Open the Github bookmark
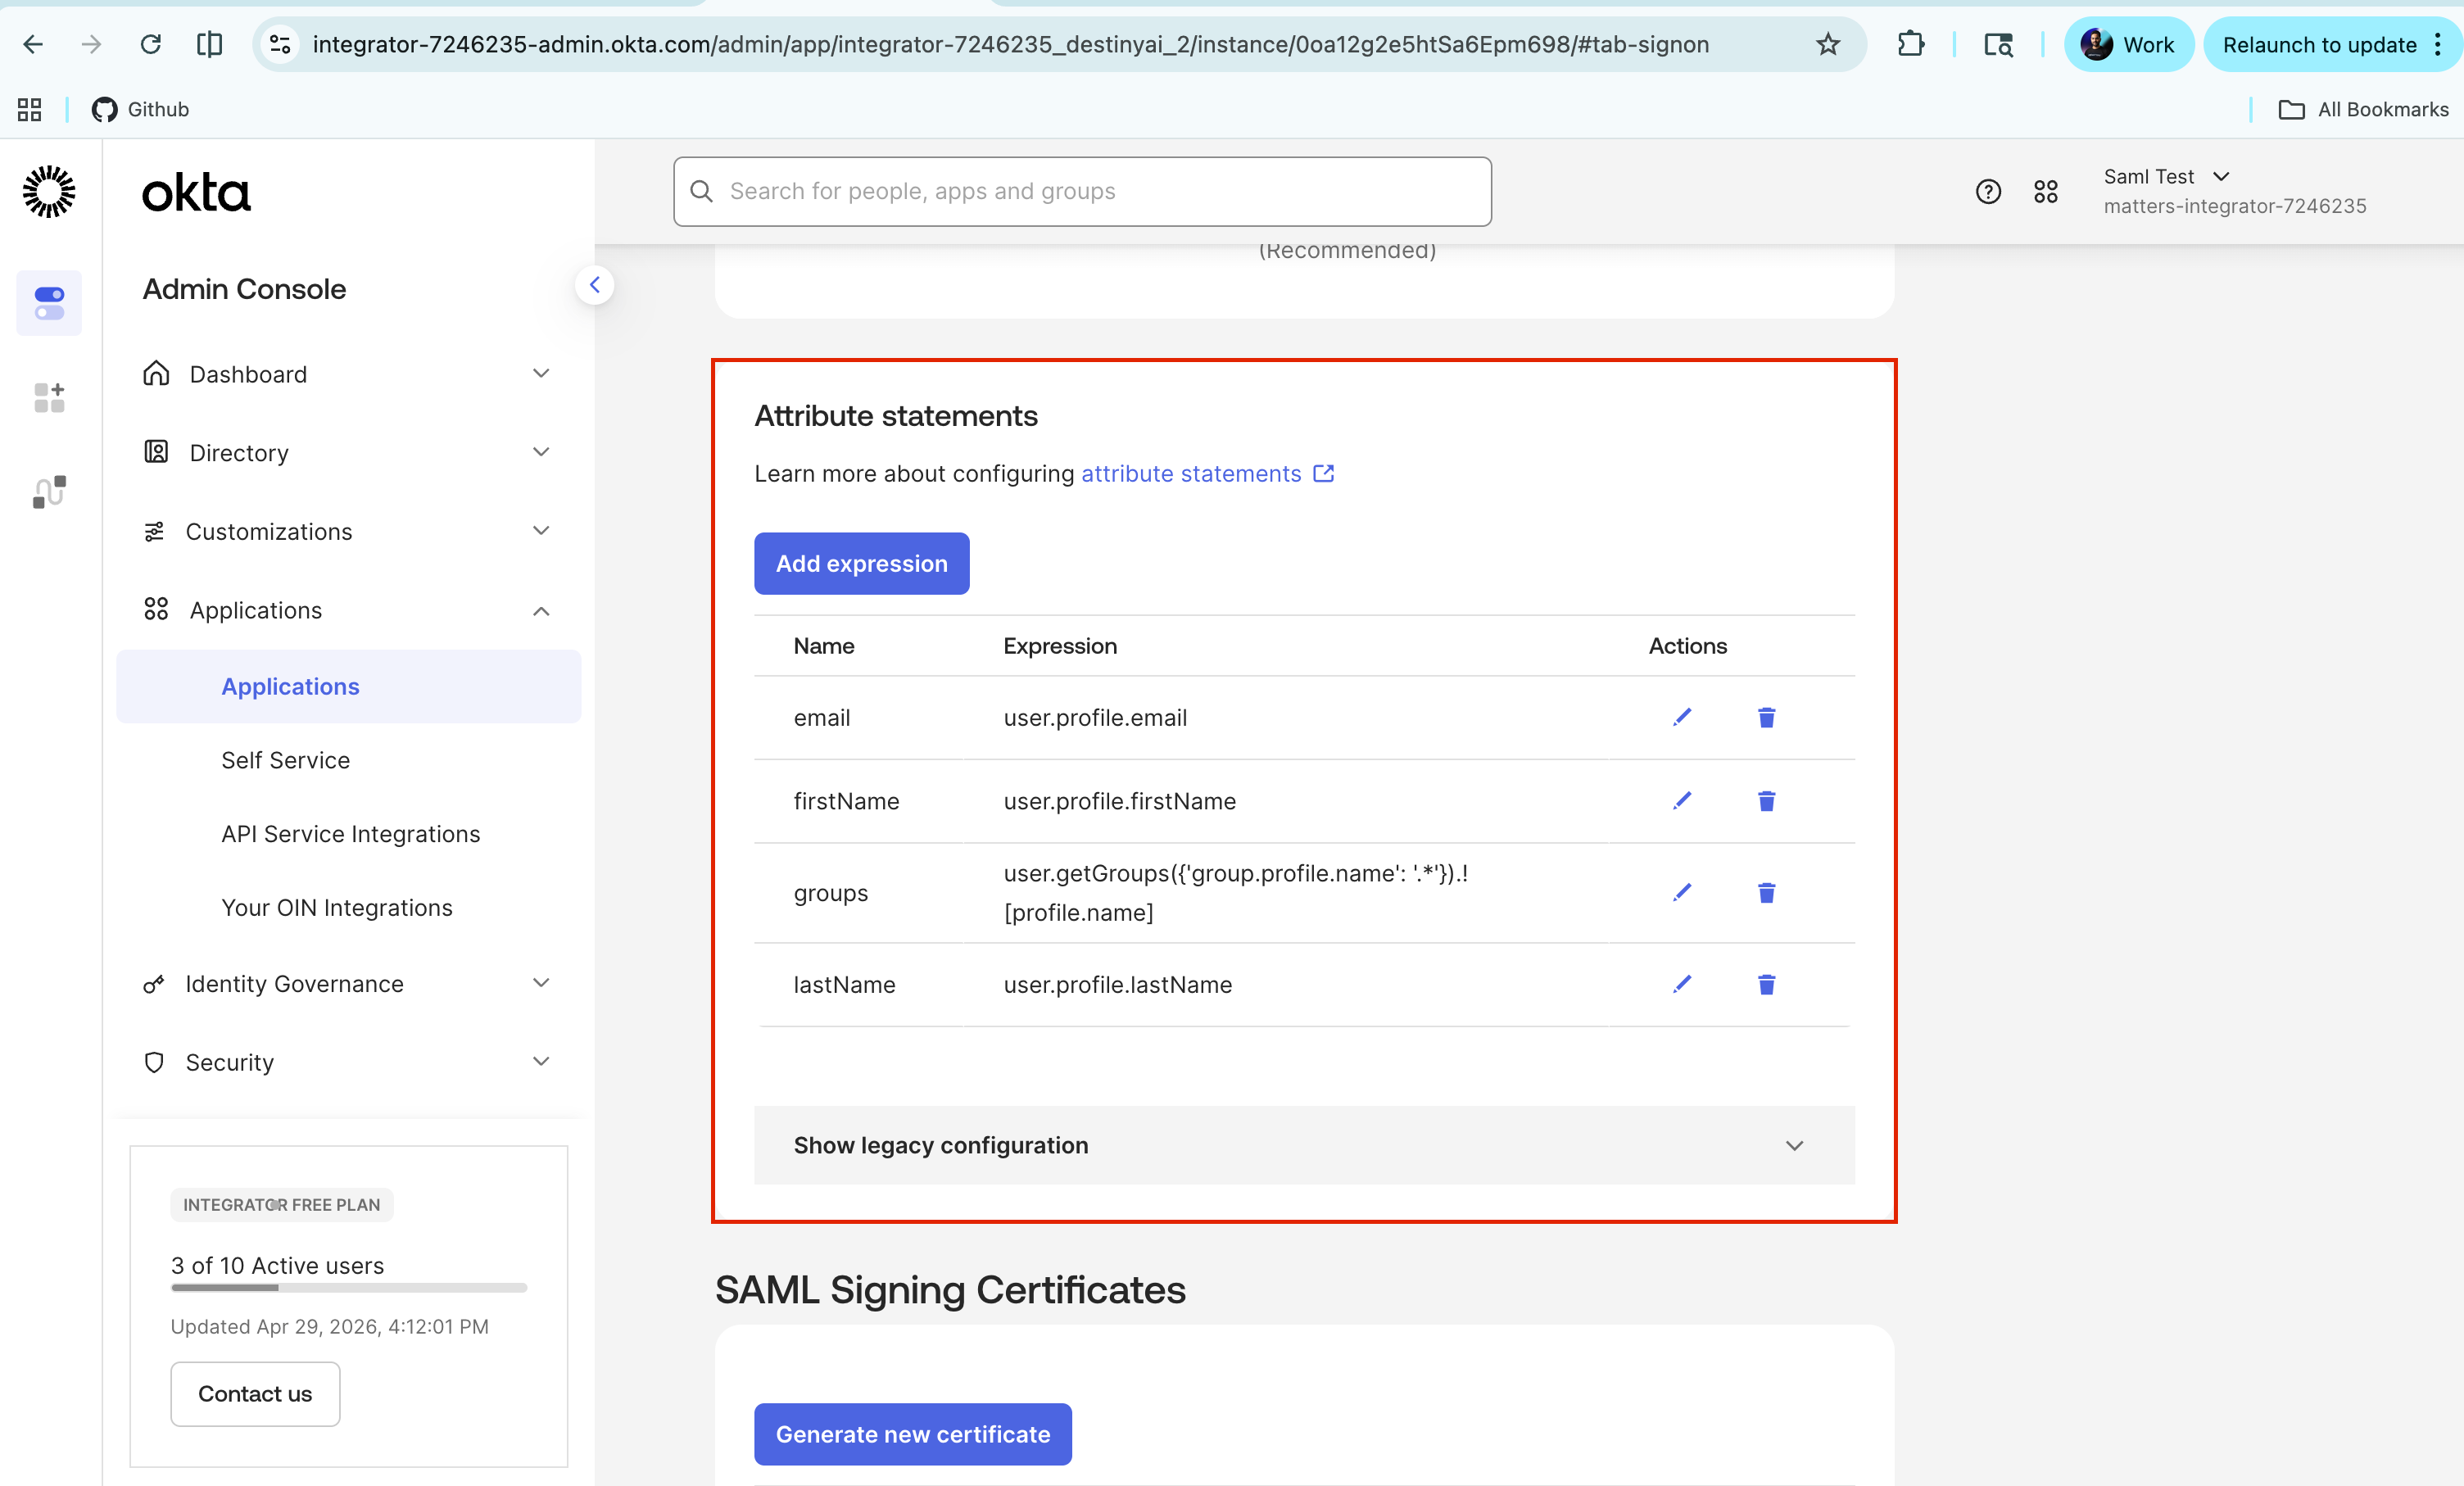The height and width of the screenshot is (1486, 2464). click(x=140, y=109)
